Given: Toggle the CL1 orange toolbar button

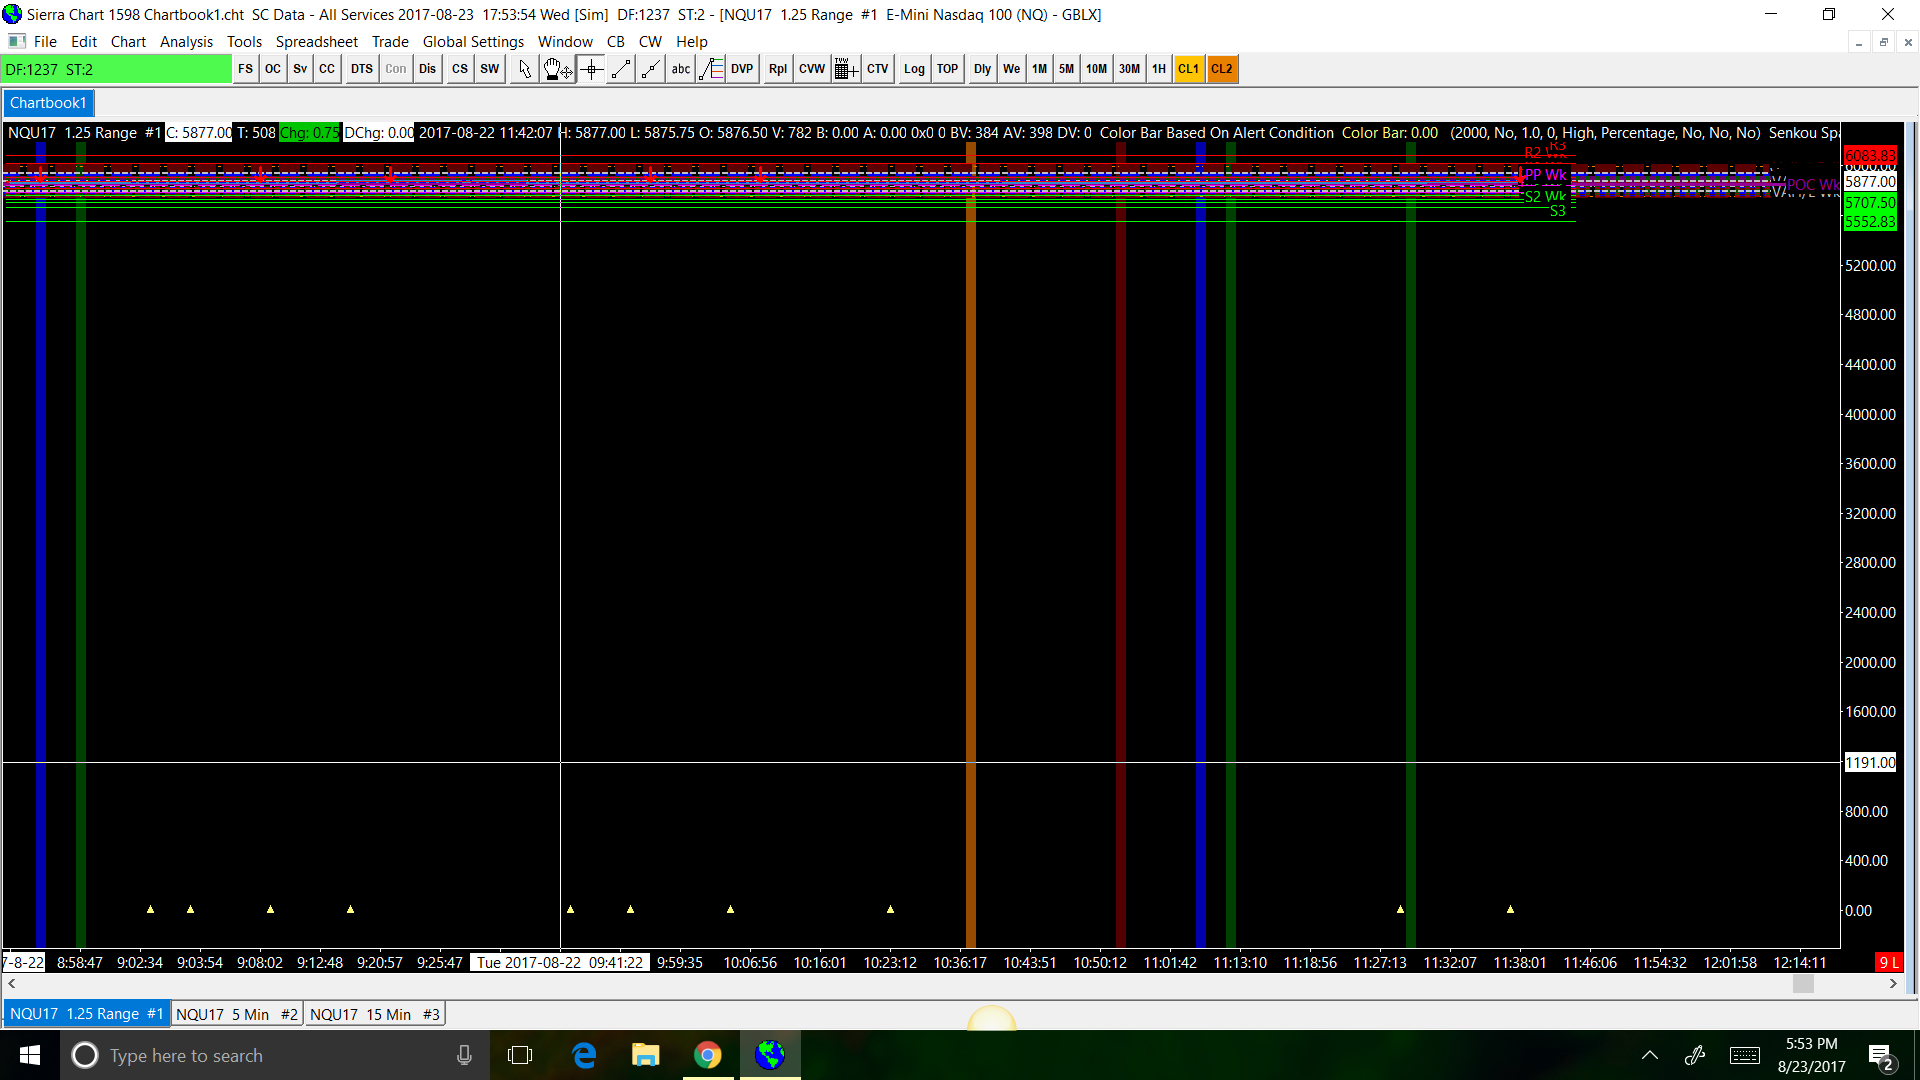Looking at the screenshot, I should (x=1188, y=69).
